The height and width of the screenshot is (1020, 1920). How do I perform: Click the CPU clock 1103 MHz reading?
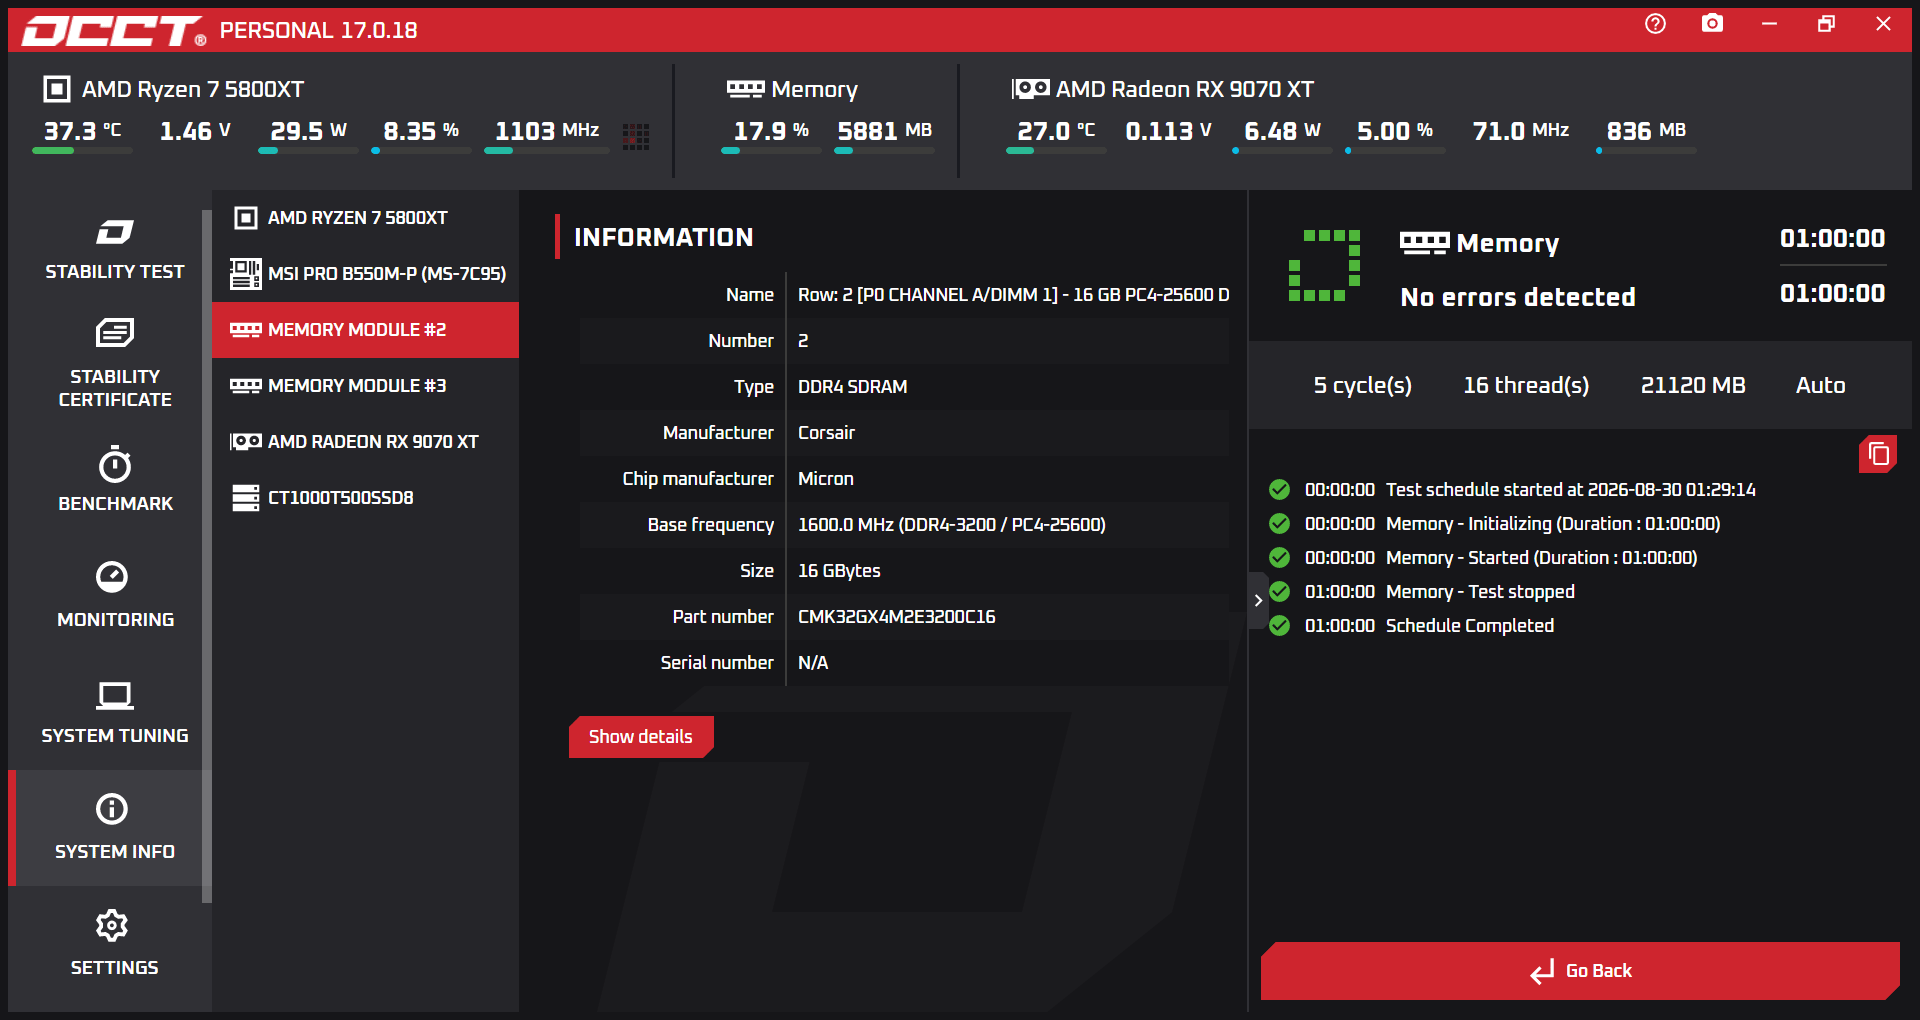(x=546, y=131)
